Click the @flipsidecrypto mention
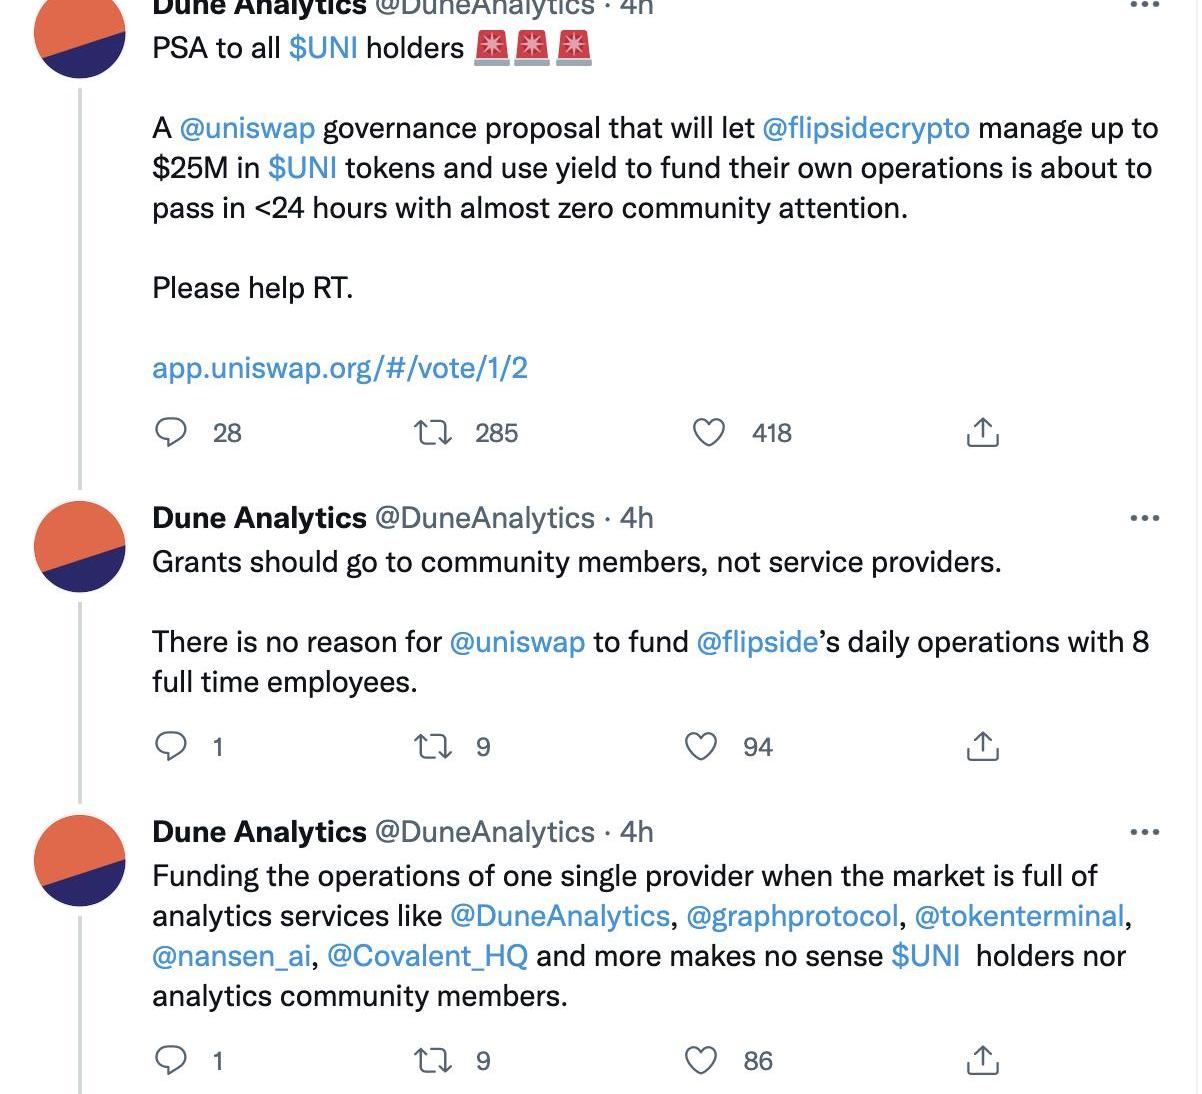 coord(865,128)
